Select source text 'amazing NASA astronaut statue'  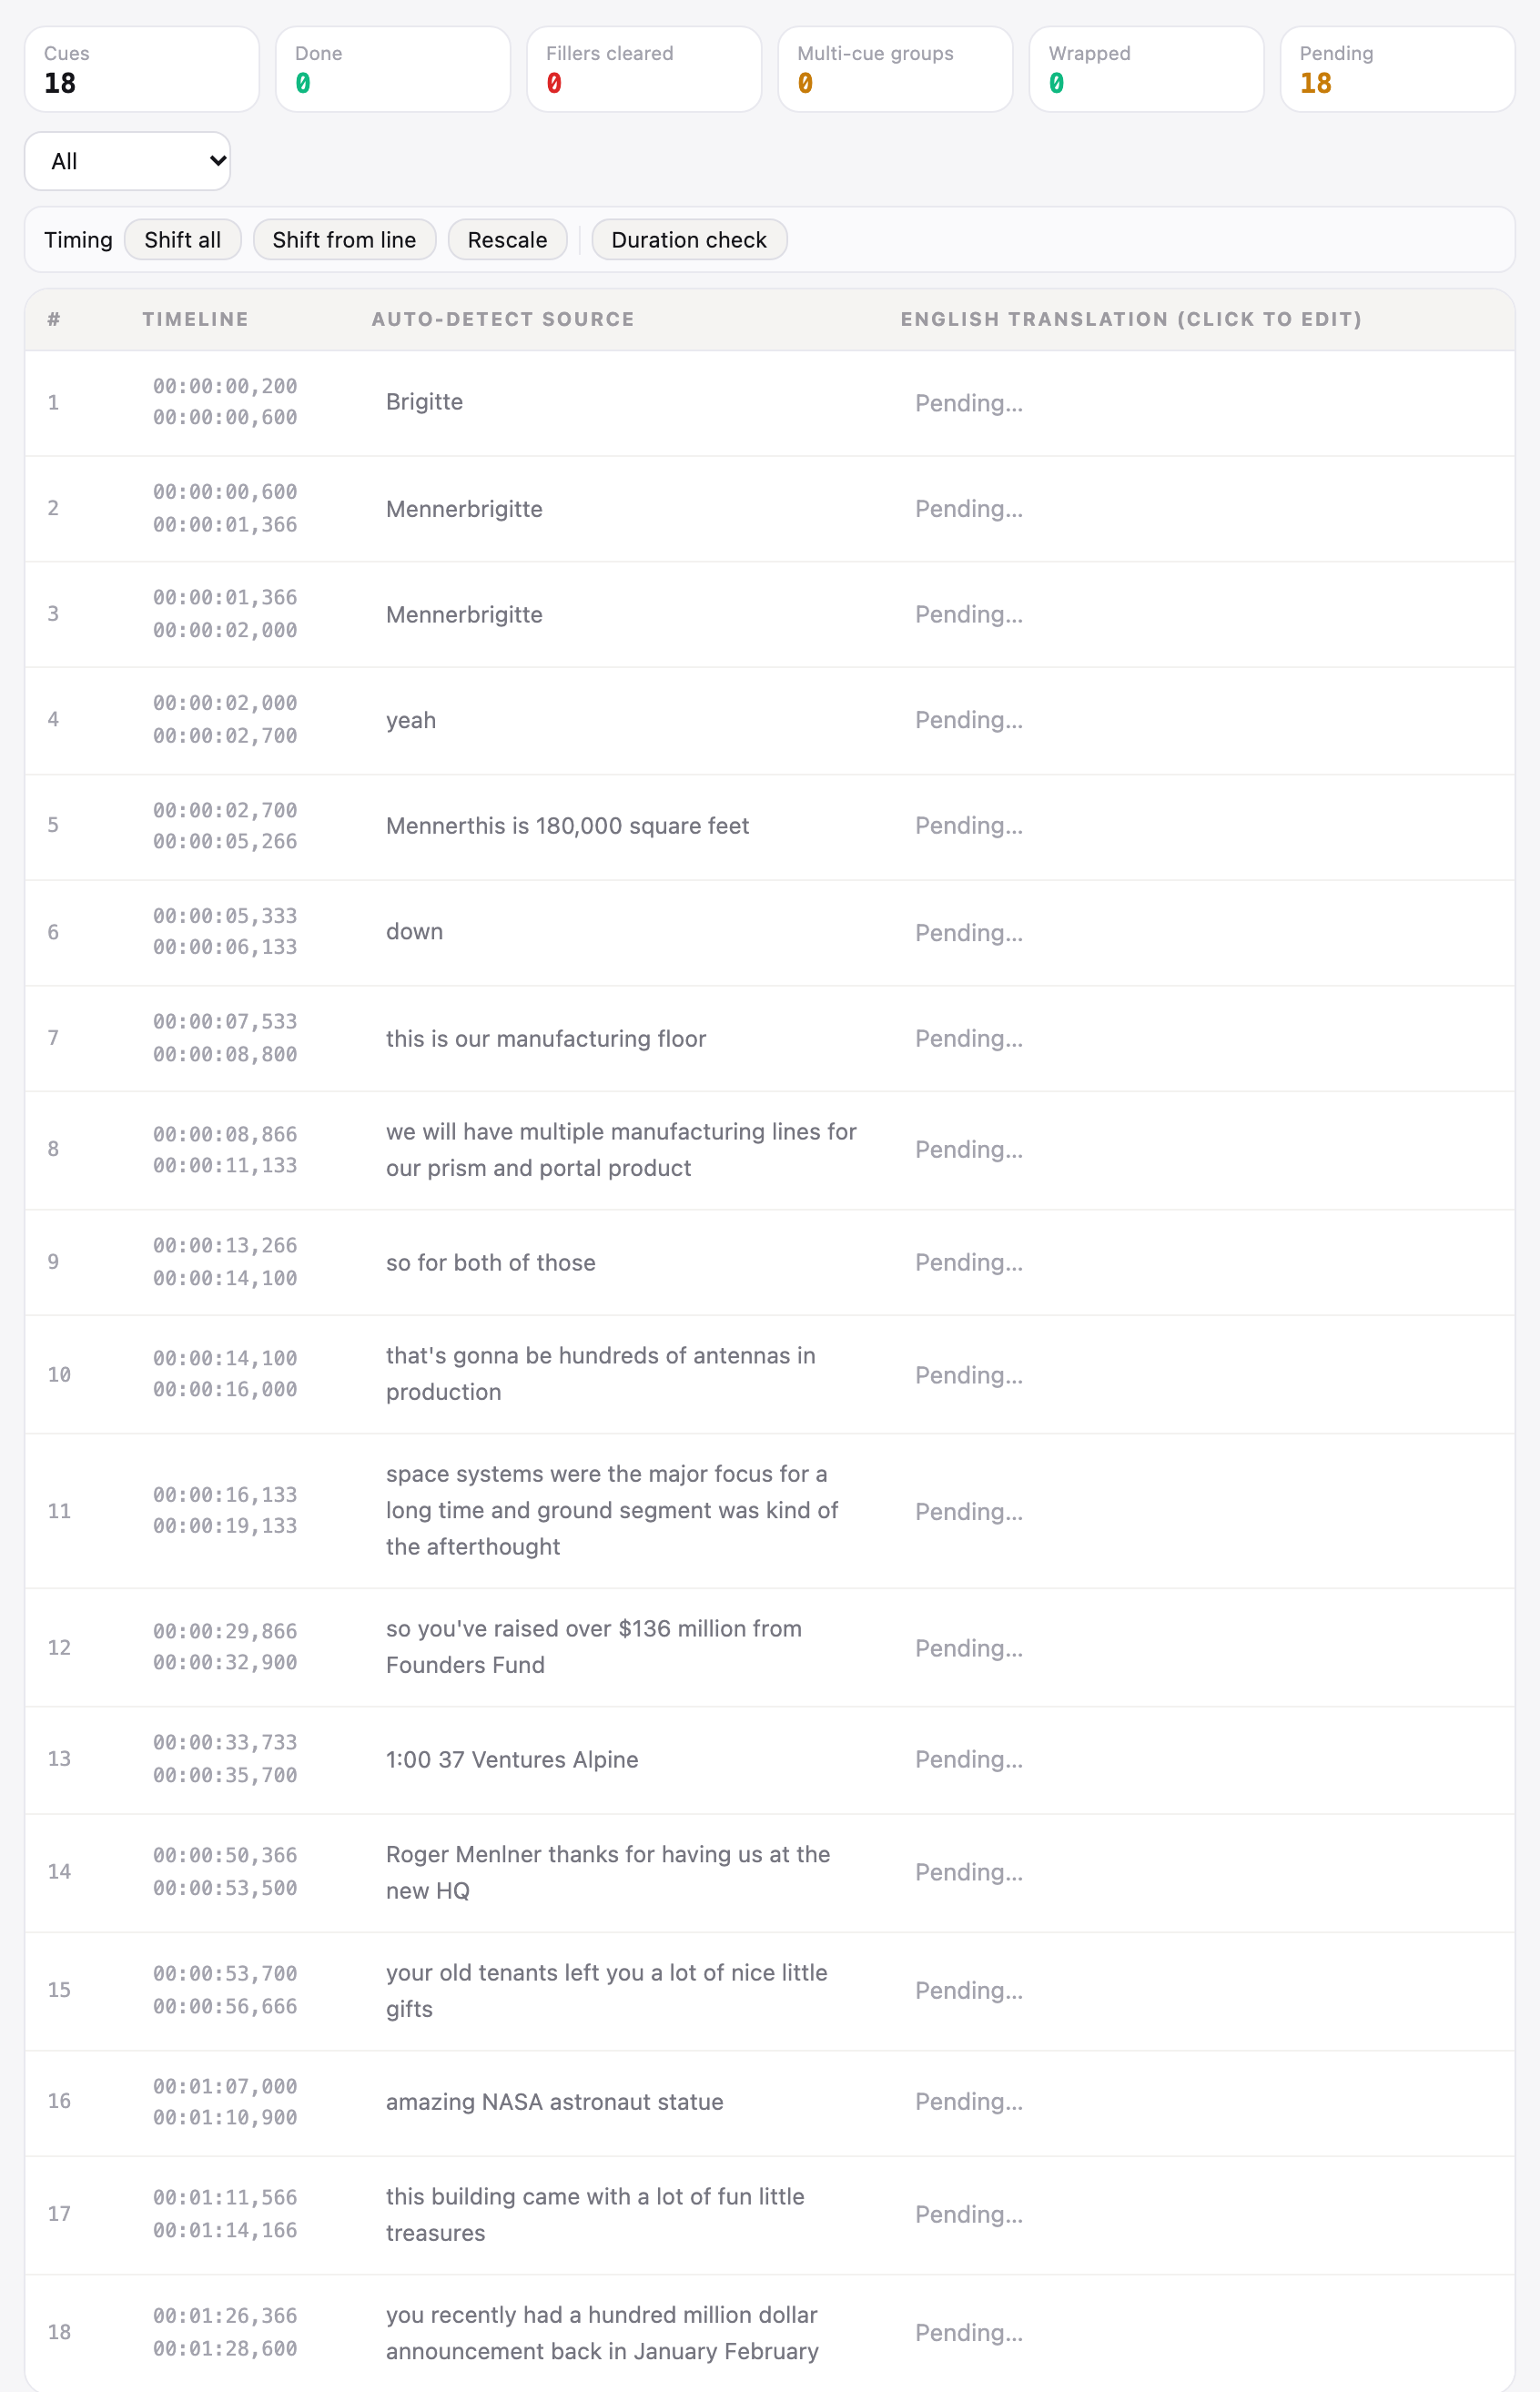click(x=555, y=2102)
